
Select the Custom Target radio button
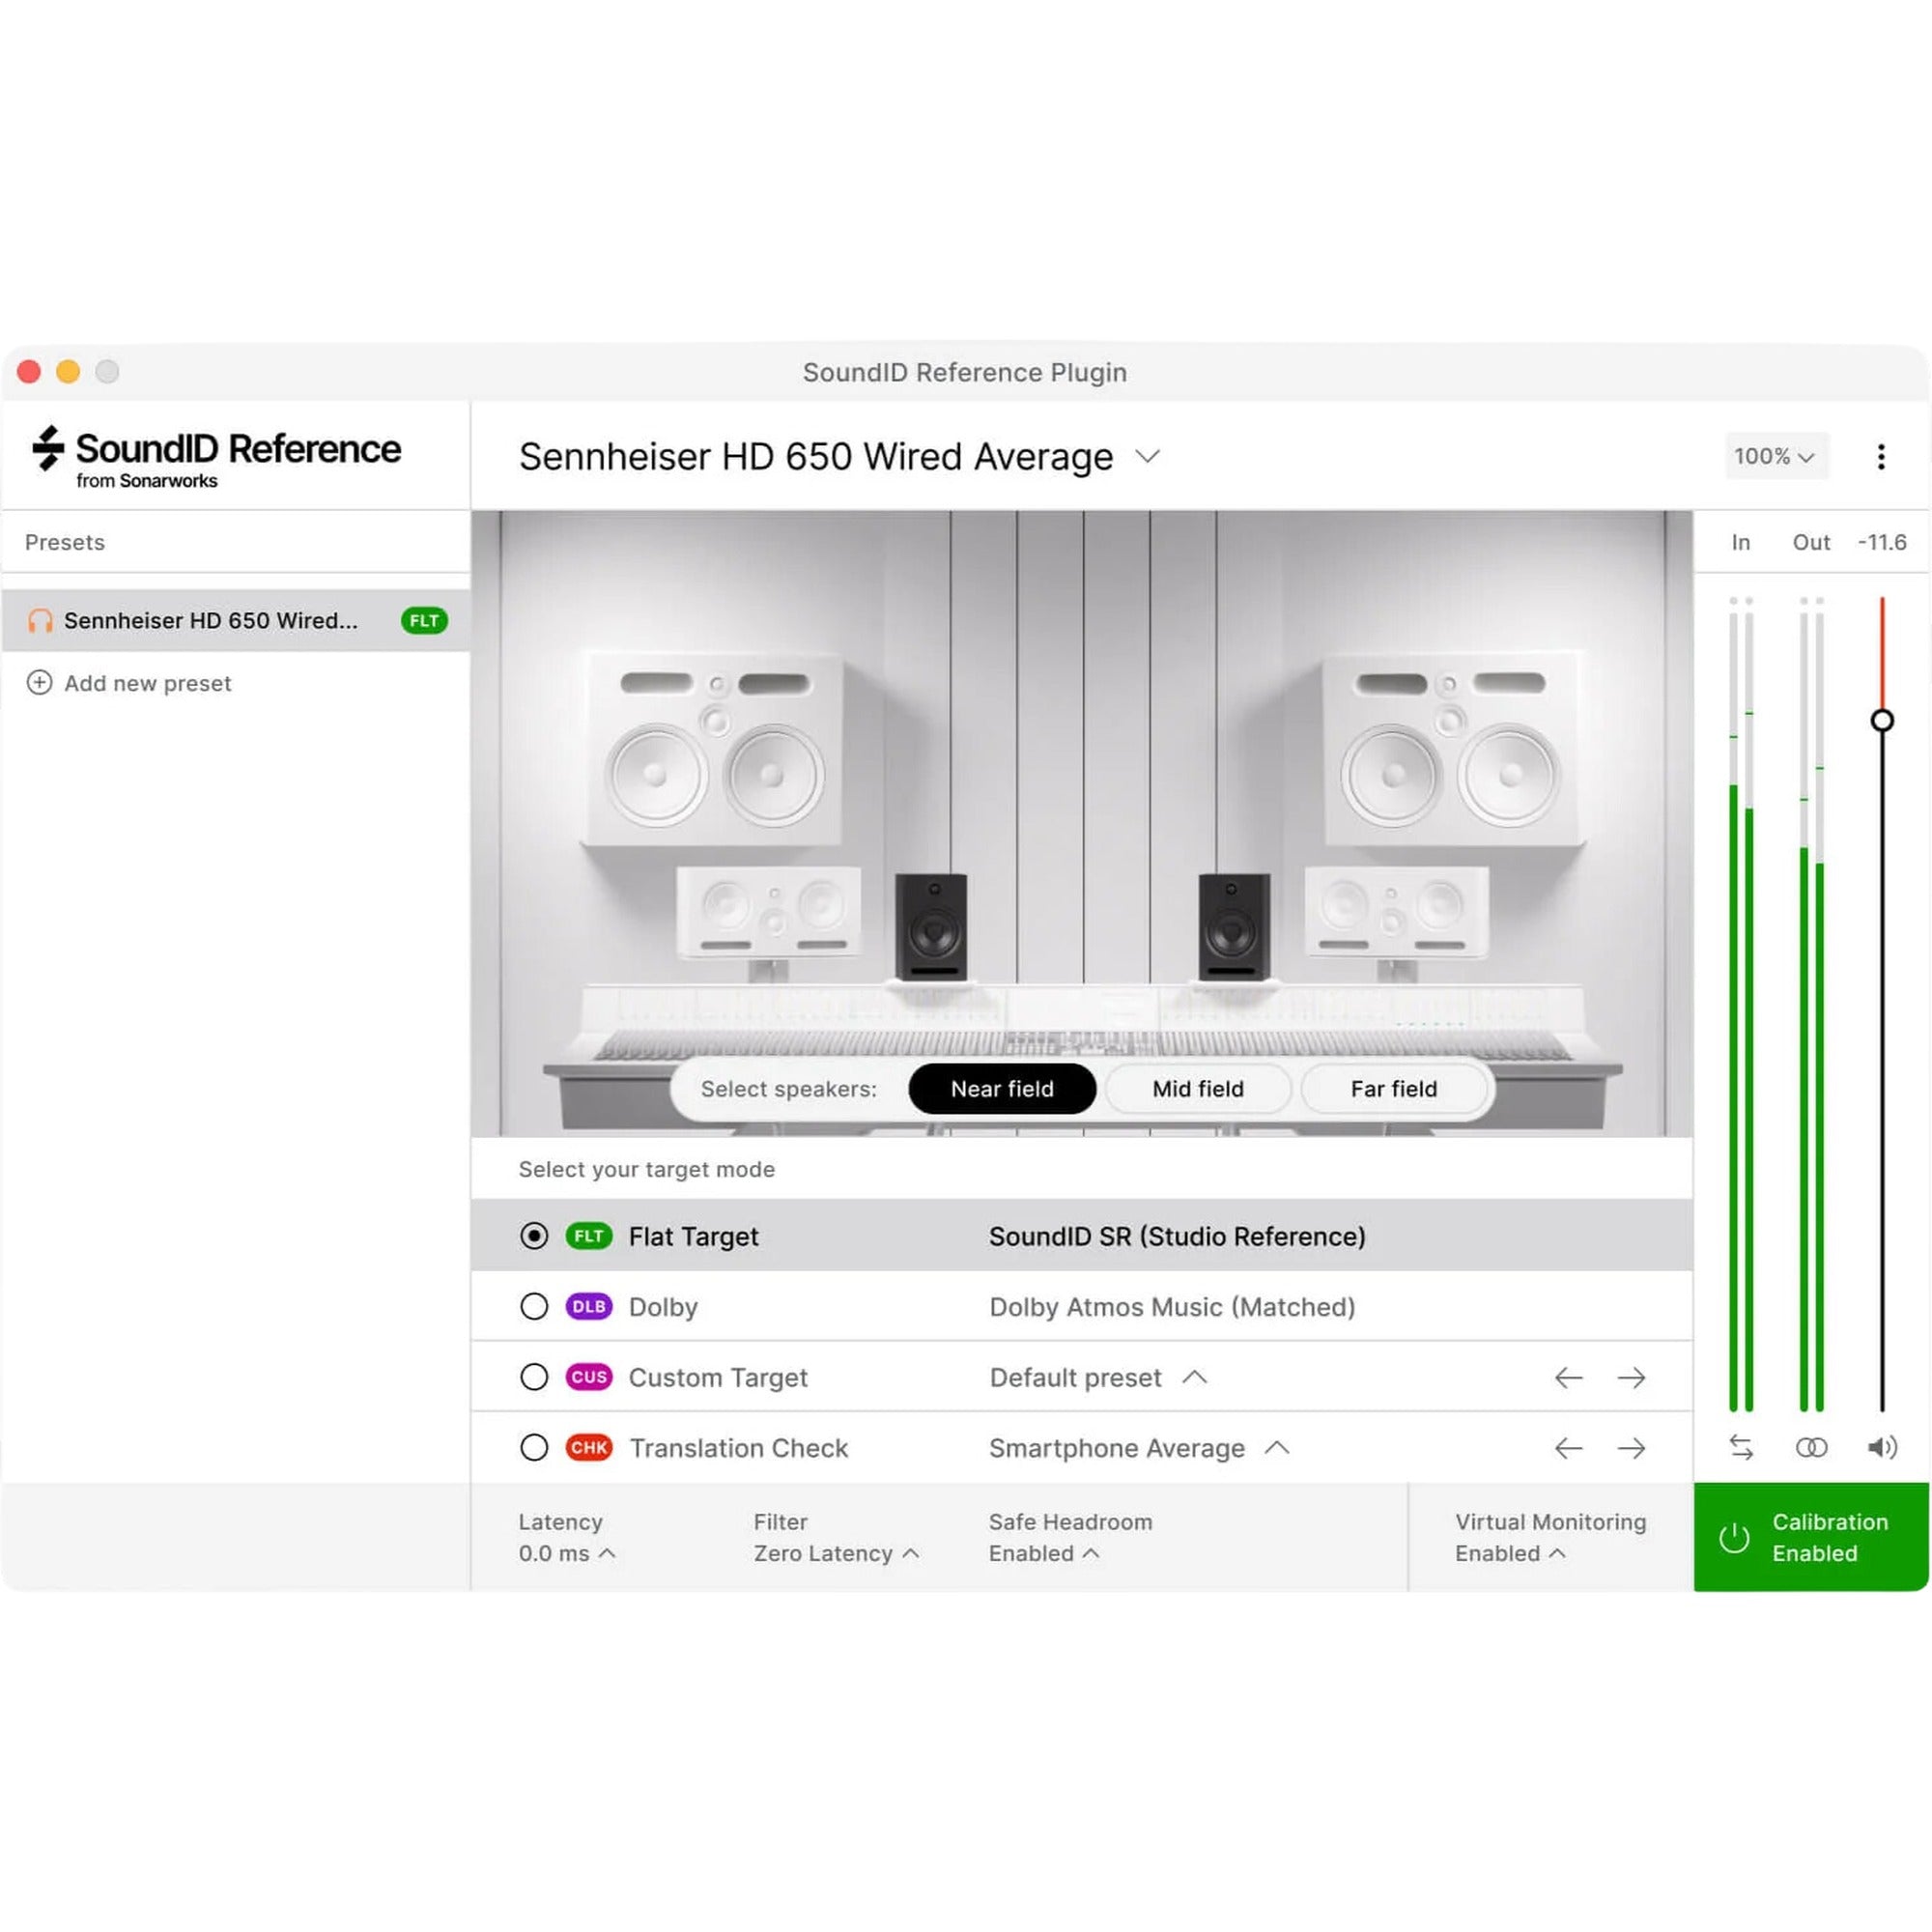pos(534,1377)
